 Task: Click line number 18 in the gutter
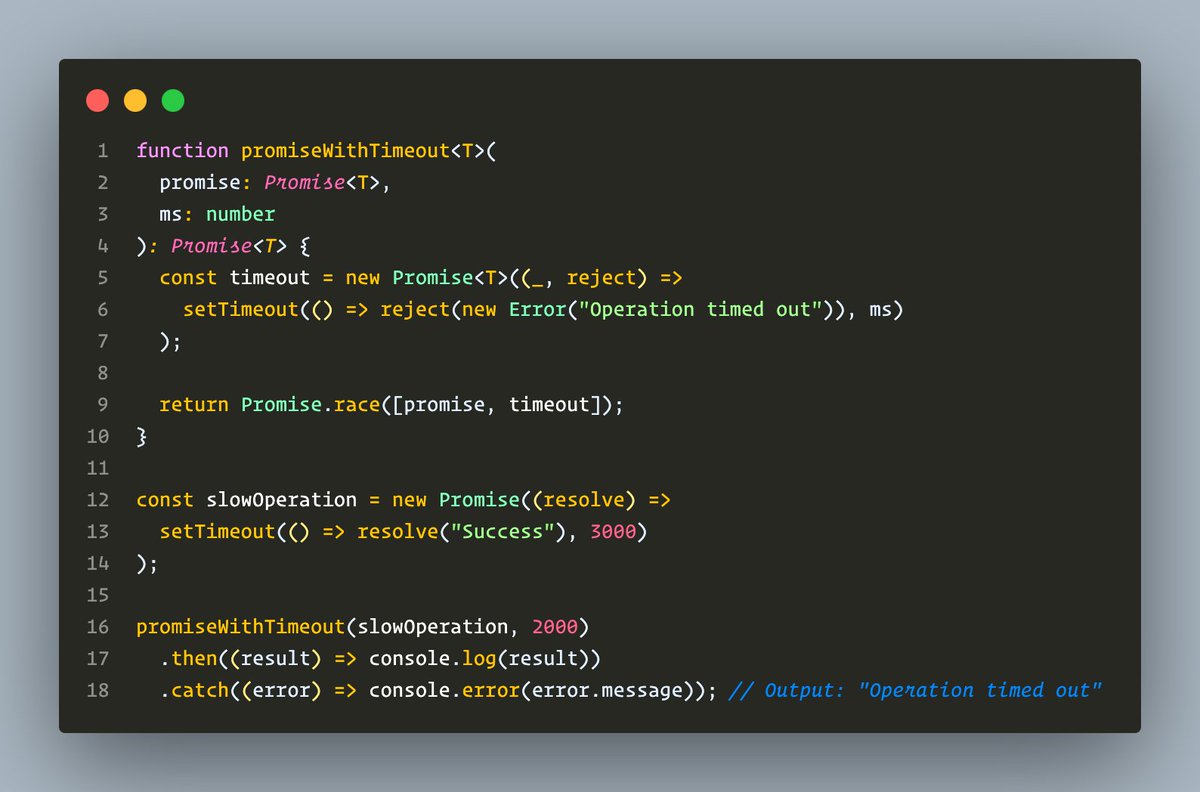coord(97,690)
